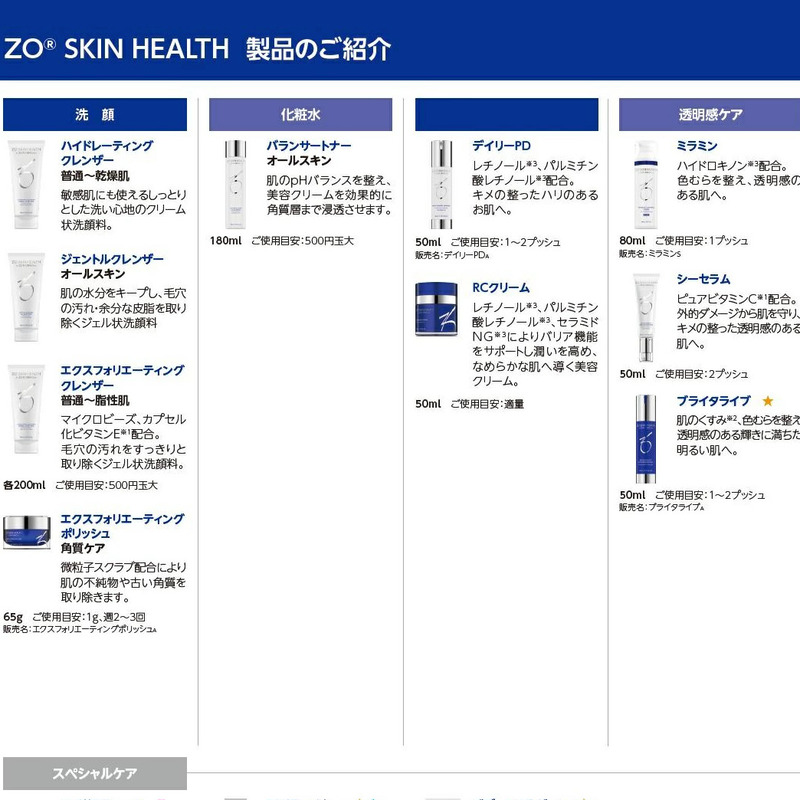Click the シーセラム tube image
The image size is (800, 800).
pyautogui.click(x=646, y=317)
